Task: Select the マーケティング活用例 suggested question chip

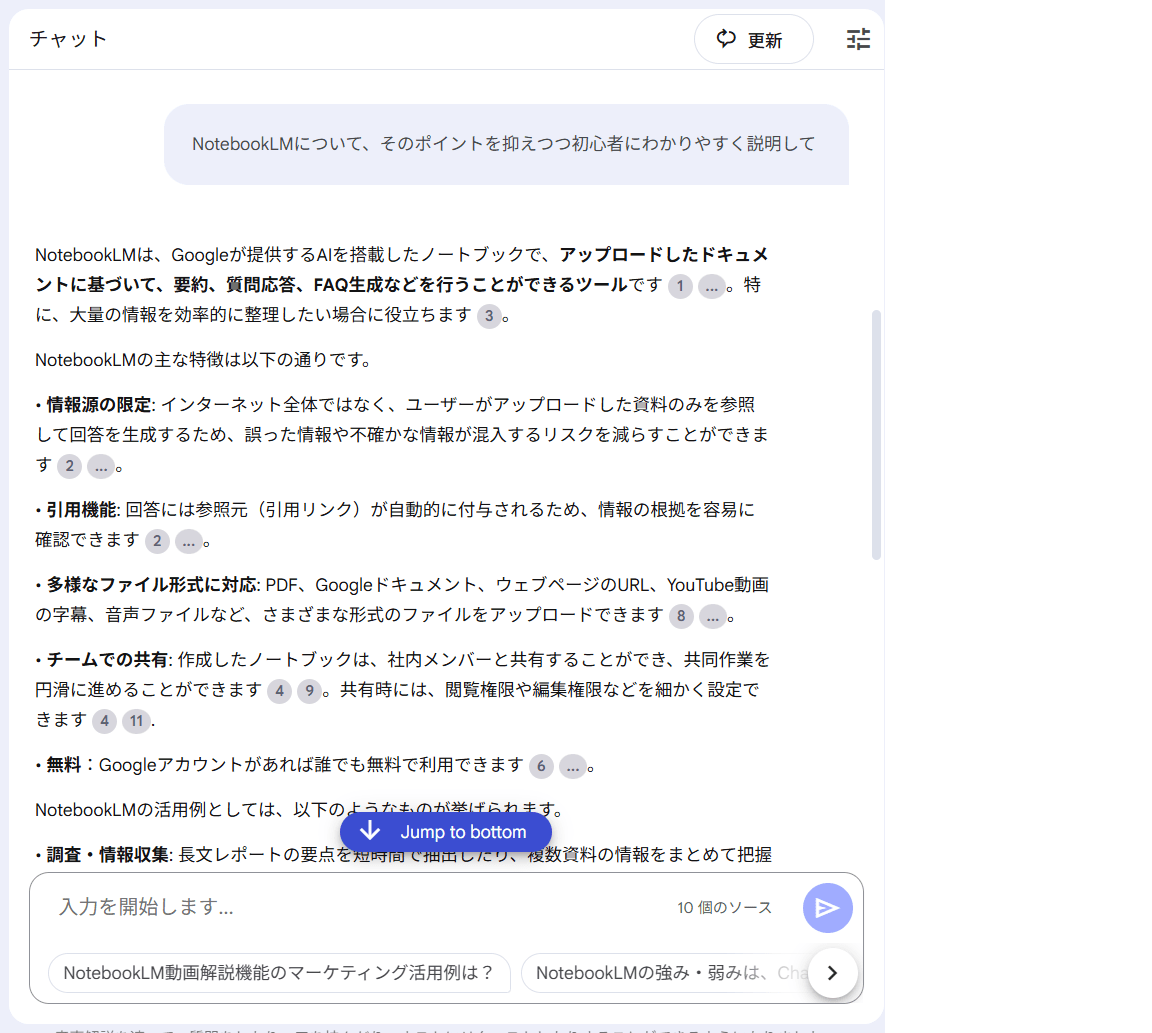Action: [279, 972]
